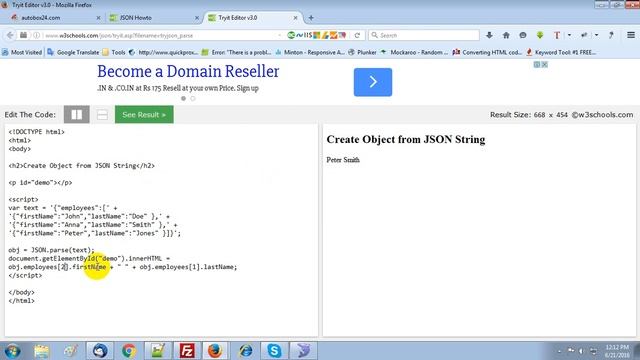Image resolution: width=640 pixels, height=360 pixels.
Task: Click the site identity info icon
Action: [36, 36]
